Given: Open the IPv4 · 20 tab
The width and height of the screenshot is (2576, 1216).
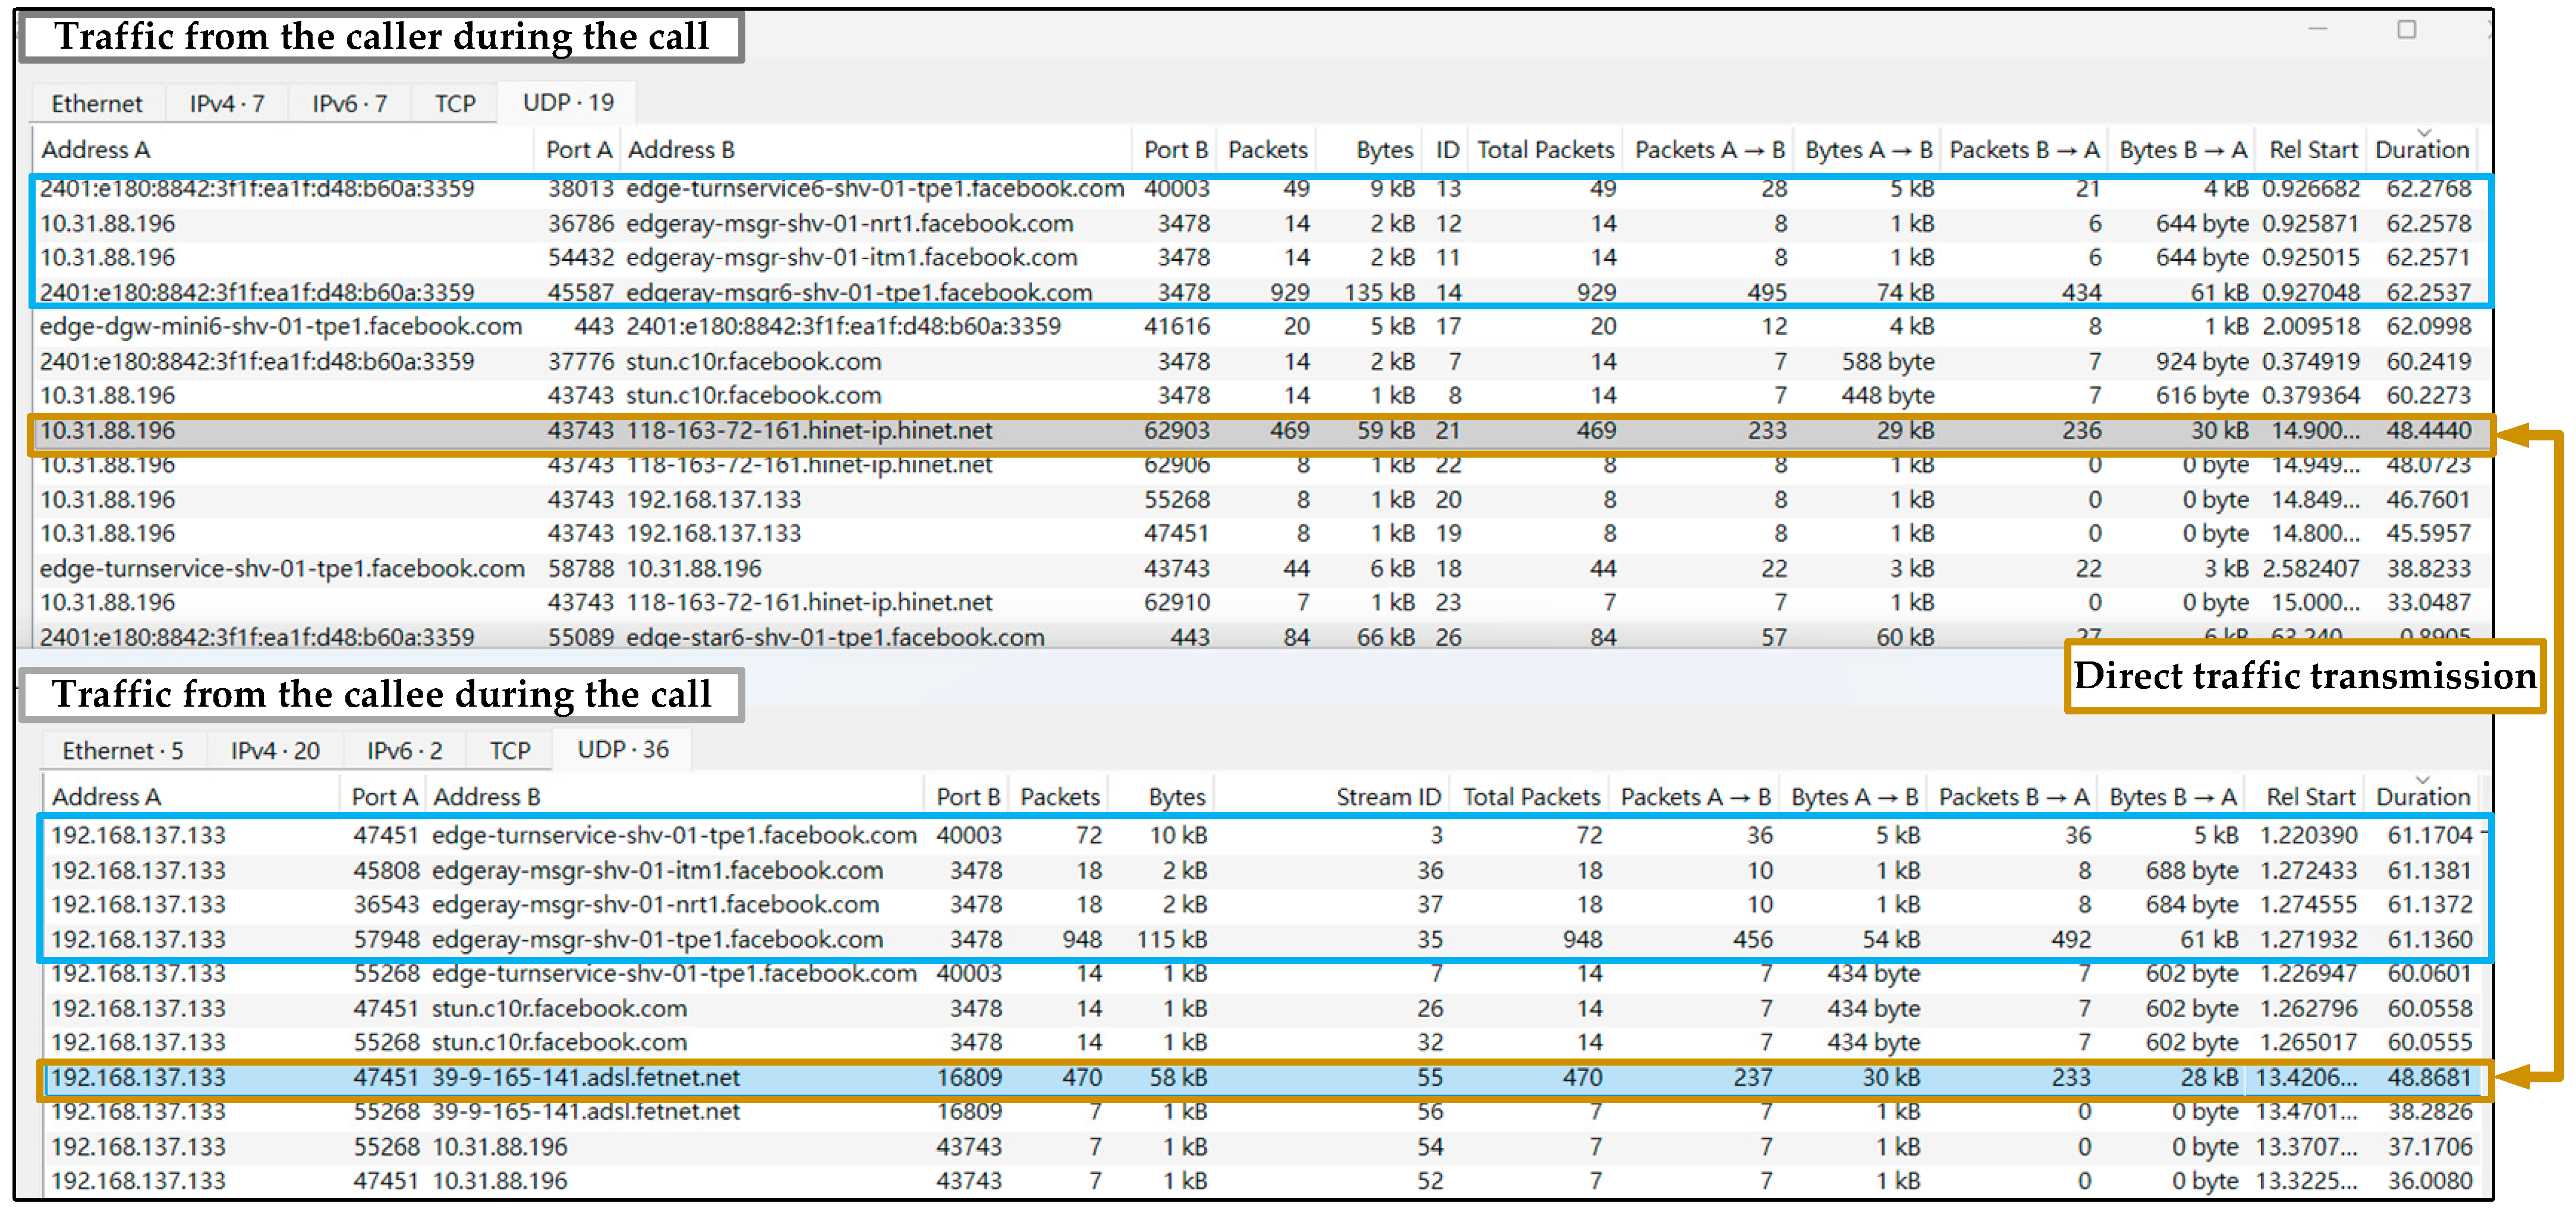Looking at the screenshot, I should pos(275,751).
